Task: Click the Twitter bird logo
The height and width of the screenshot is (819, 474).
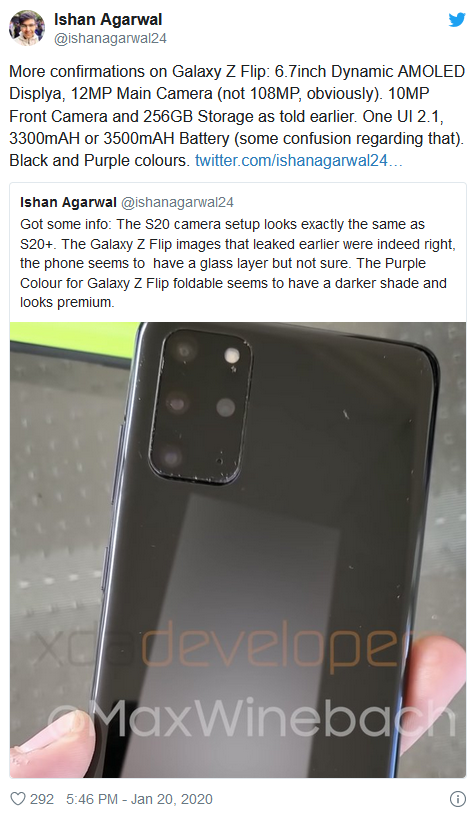Action: (457, 19)
